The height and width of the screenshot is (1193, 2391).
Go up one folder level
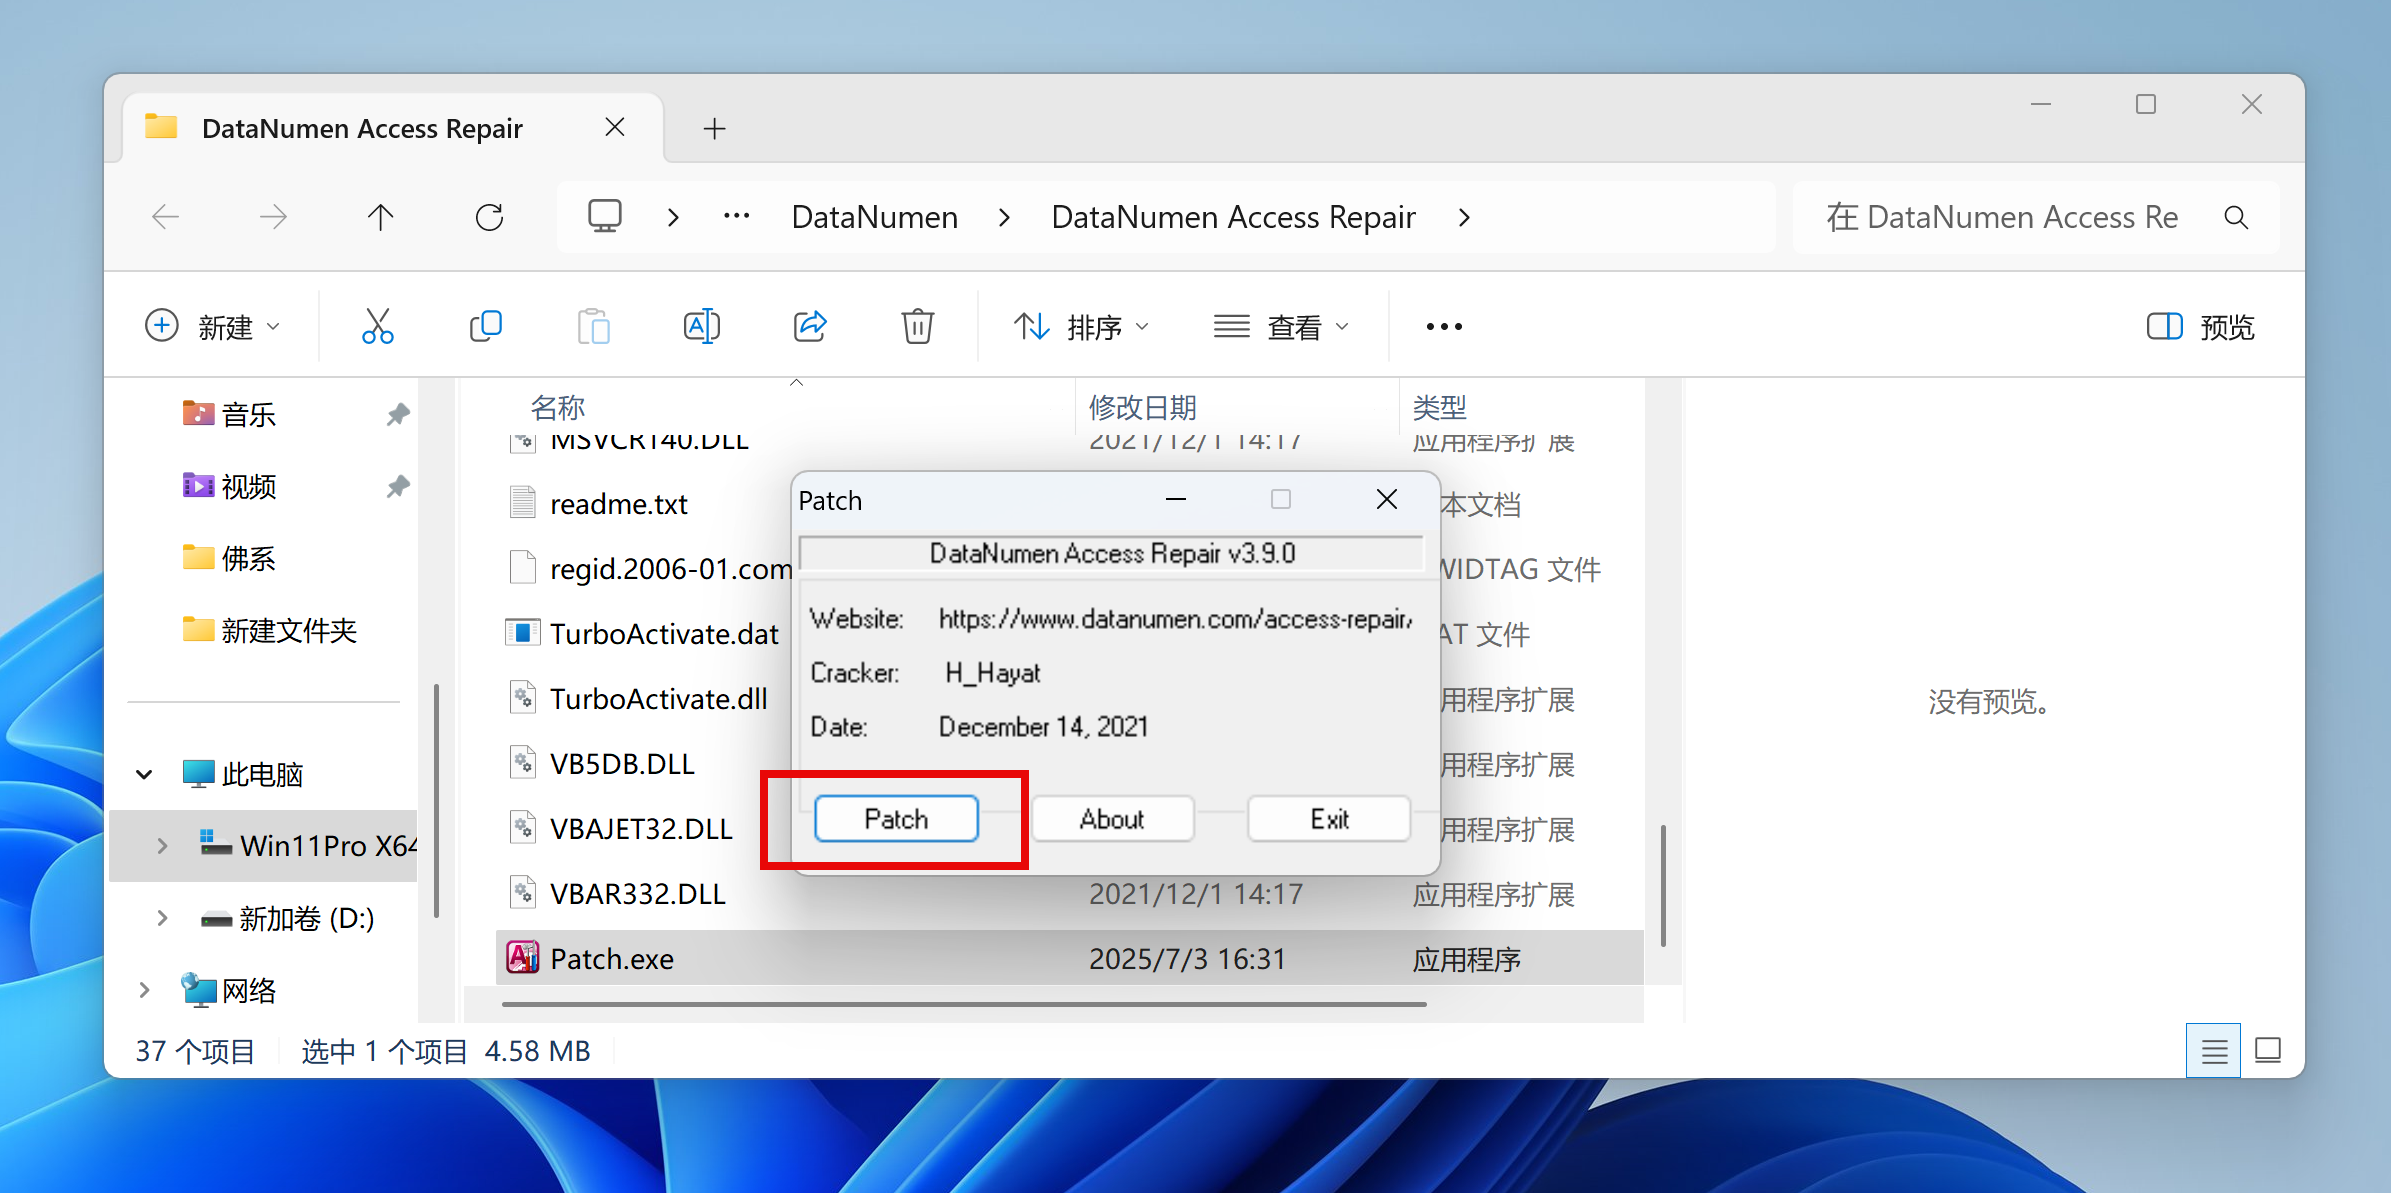[x=381, y=217]
